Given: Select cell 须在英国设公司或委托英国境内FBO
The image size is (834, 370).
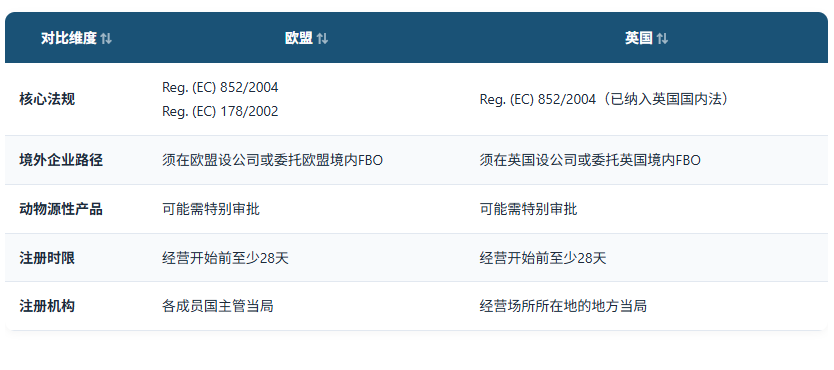Looking at the screenshot, I should (x=590, y=161).
